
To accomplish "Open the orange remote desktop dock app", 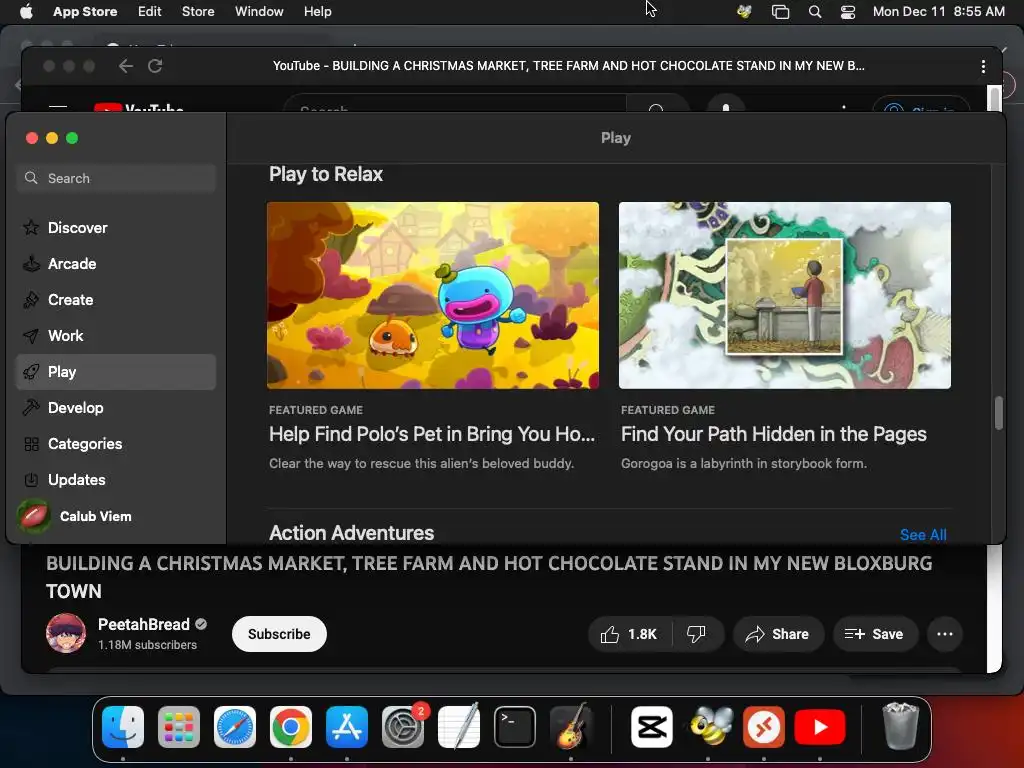I will (763, 727).
